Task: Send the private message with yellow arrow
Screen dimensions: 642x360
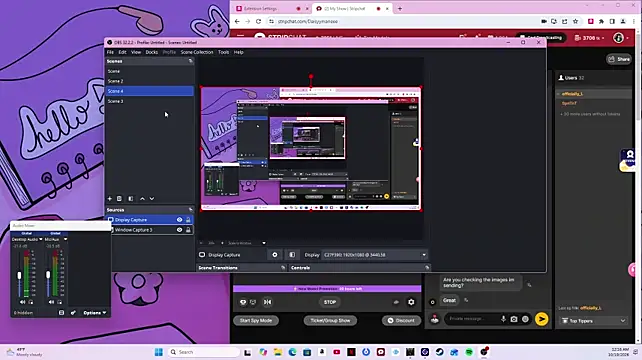Action: (542, 319)
